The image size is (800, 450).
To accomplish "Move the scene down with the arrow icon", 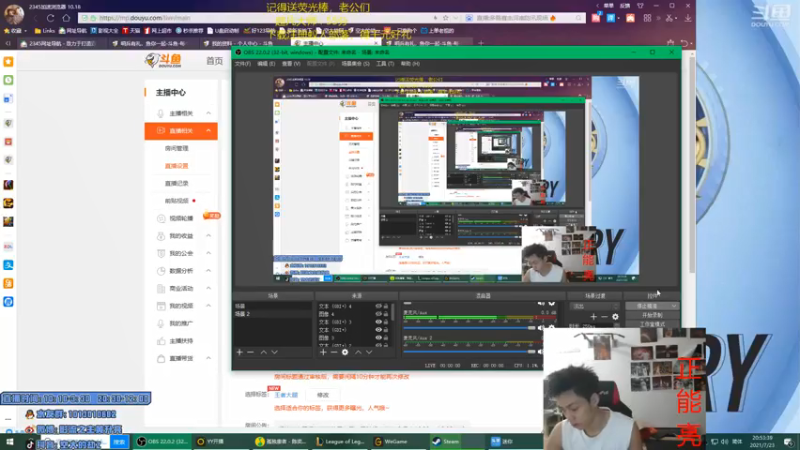I will pyautogui.click(x=274, y=352).
